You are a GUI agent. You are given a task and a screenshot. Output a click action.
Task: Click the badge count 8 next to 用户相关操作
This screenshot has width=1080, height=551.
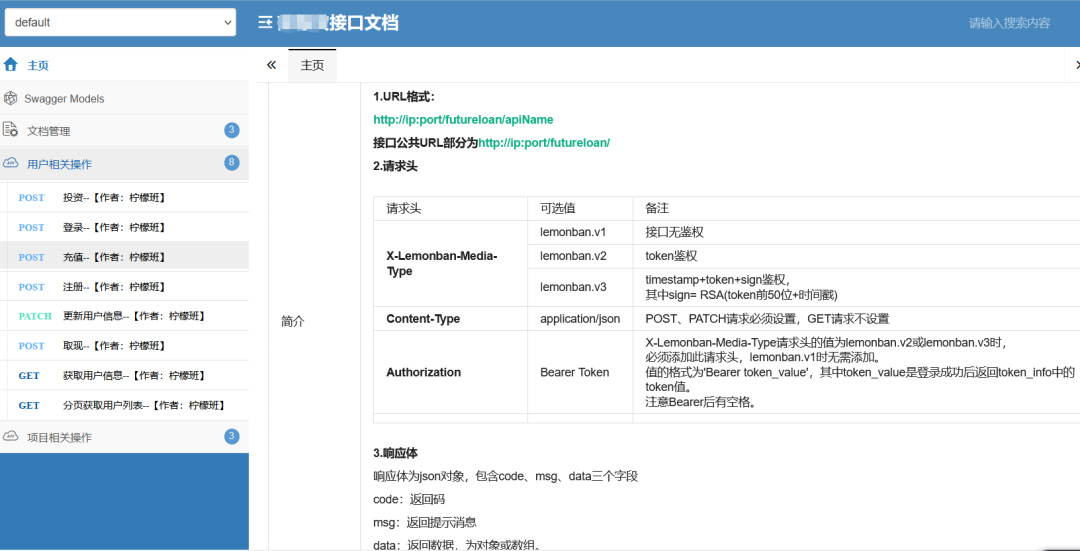(x=232, y=163)
